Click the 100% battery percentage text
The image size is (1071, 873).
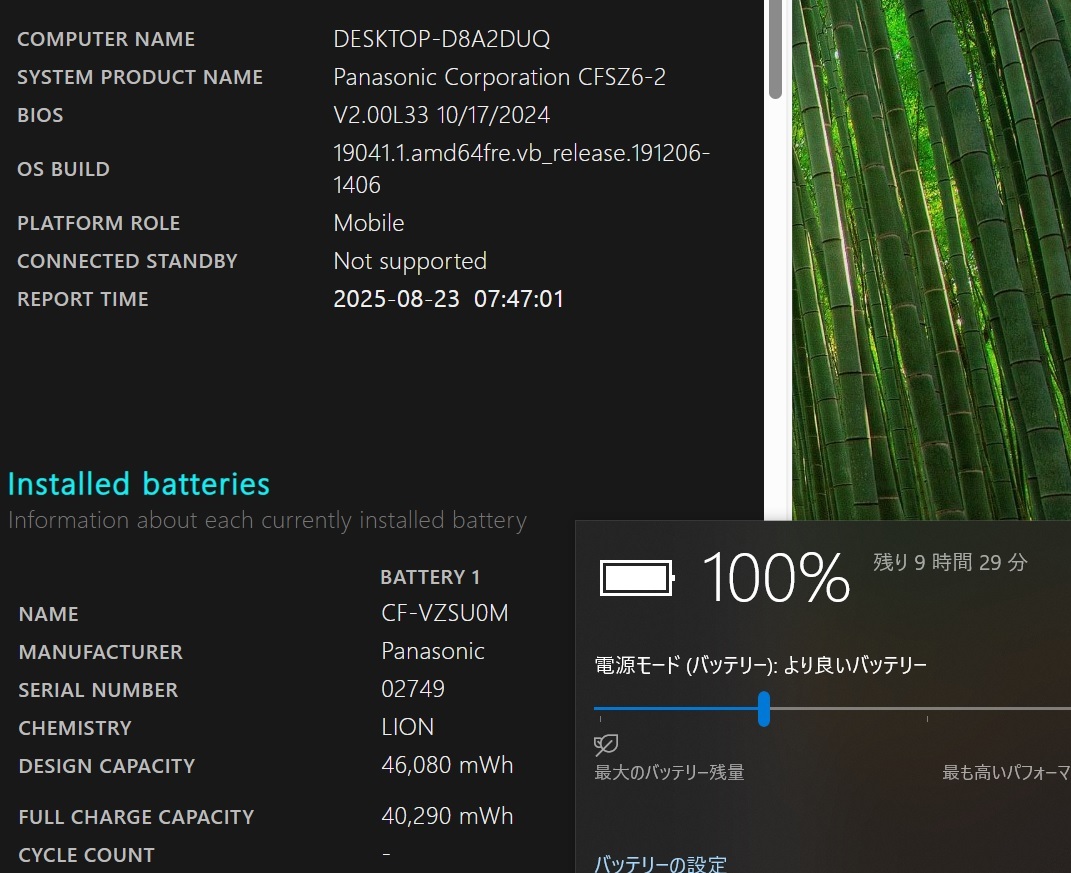click(776, 578)
